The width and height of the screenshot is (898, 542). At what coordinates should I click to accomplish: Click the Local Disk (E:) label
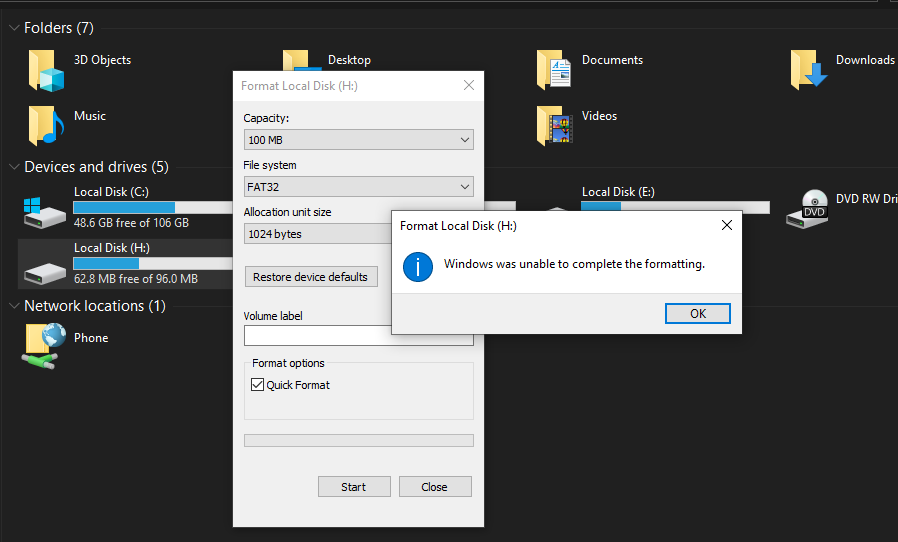tap(618, 192)
